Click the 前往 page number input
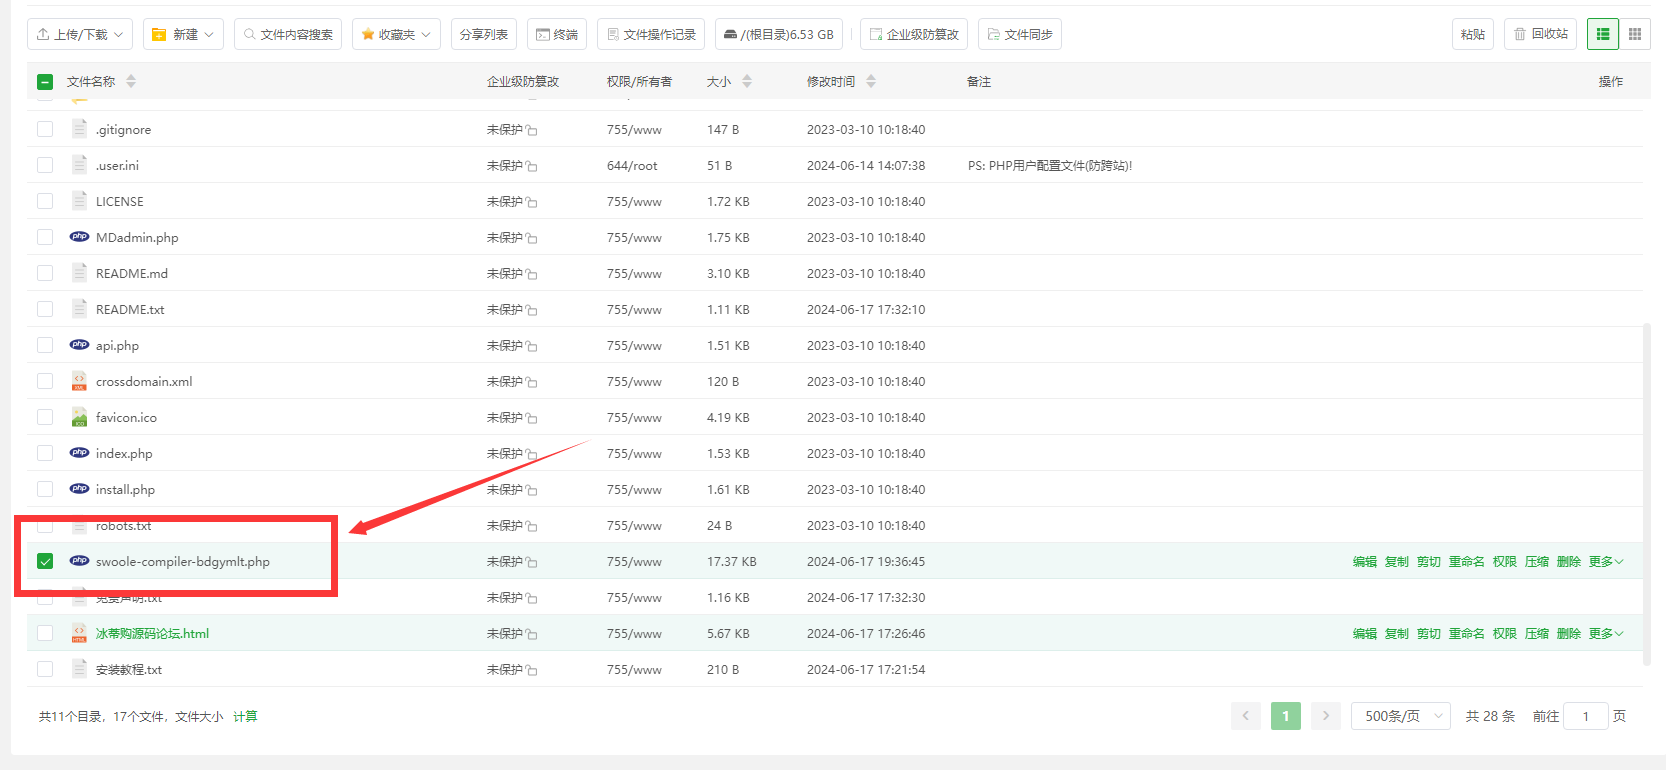1666x770 pixels. click(x=1585, y=716)
